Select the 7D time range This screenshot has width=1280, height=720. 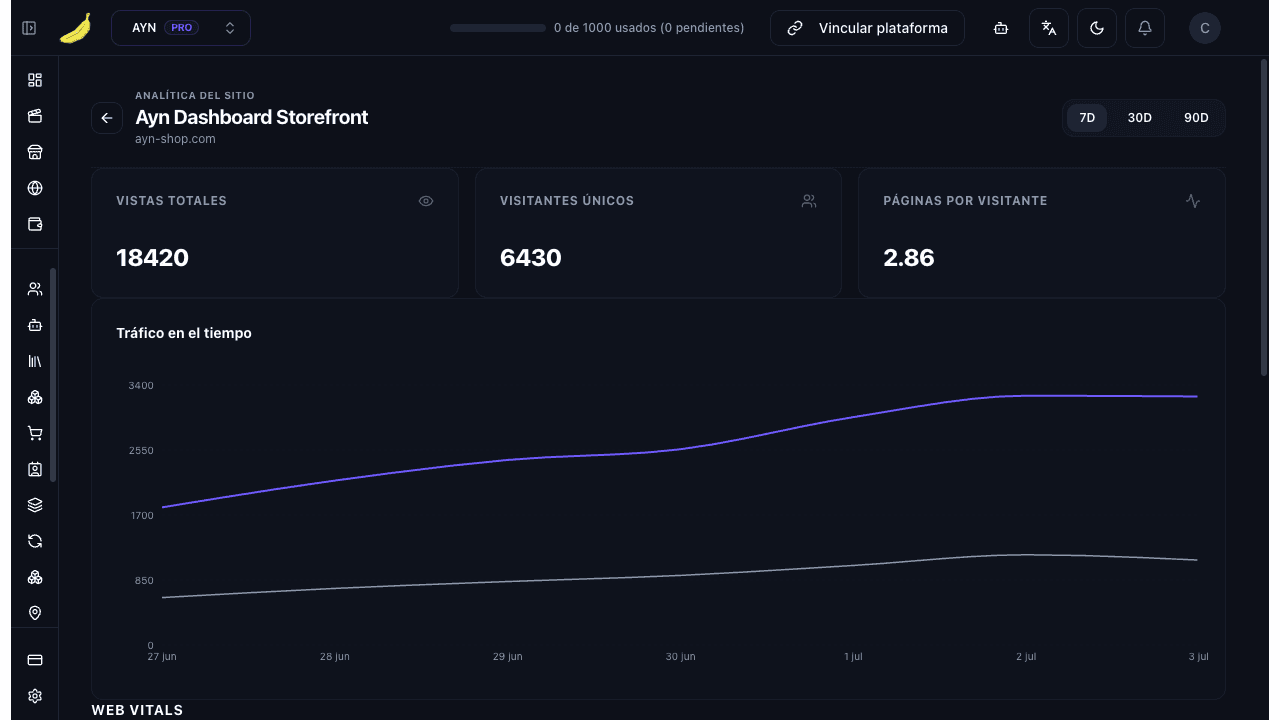[x=1087, y=118]
